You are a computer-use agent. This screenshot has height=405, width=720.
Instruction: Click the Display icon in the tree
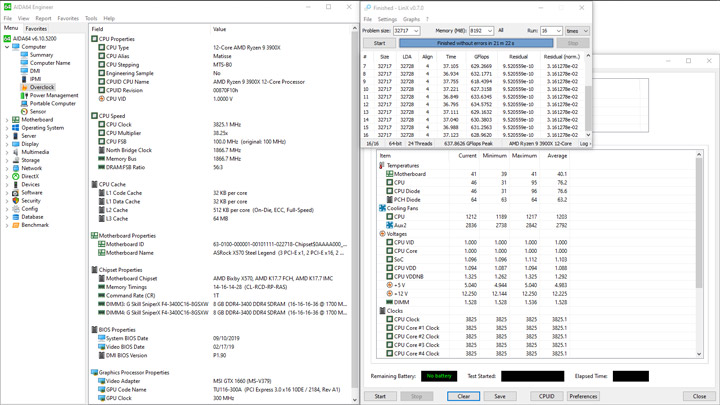16,144
